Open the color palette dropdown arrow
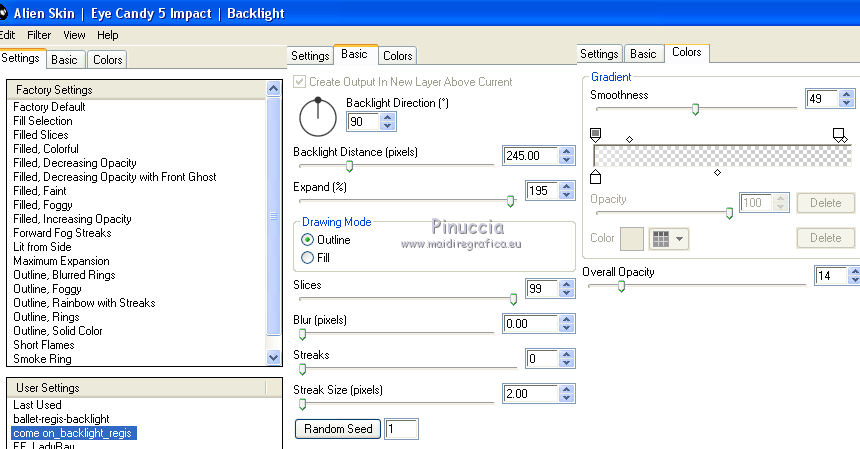The height and width of the screenshot is (449, 860). click(x=680, y=239)
